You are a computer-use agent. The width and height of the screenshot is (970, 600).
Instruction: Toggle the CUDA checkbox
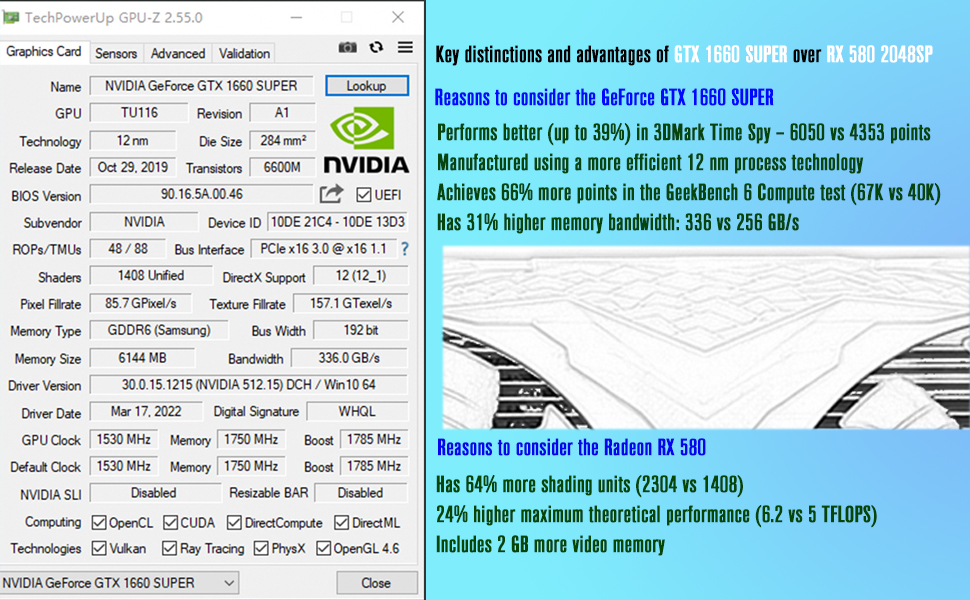click(x=171, y=523)
